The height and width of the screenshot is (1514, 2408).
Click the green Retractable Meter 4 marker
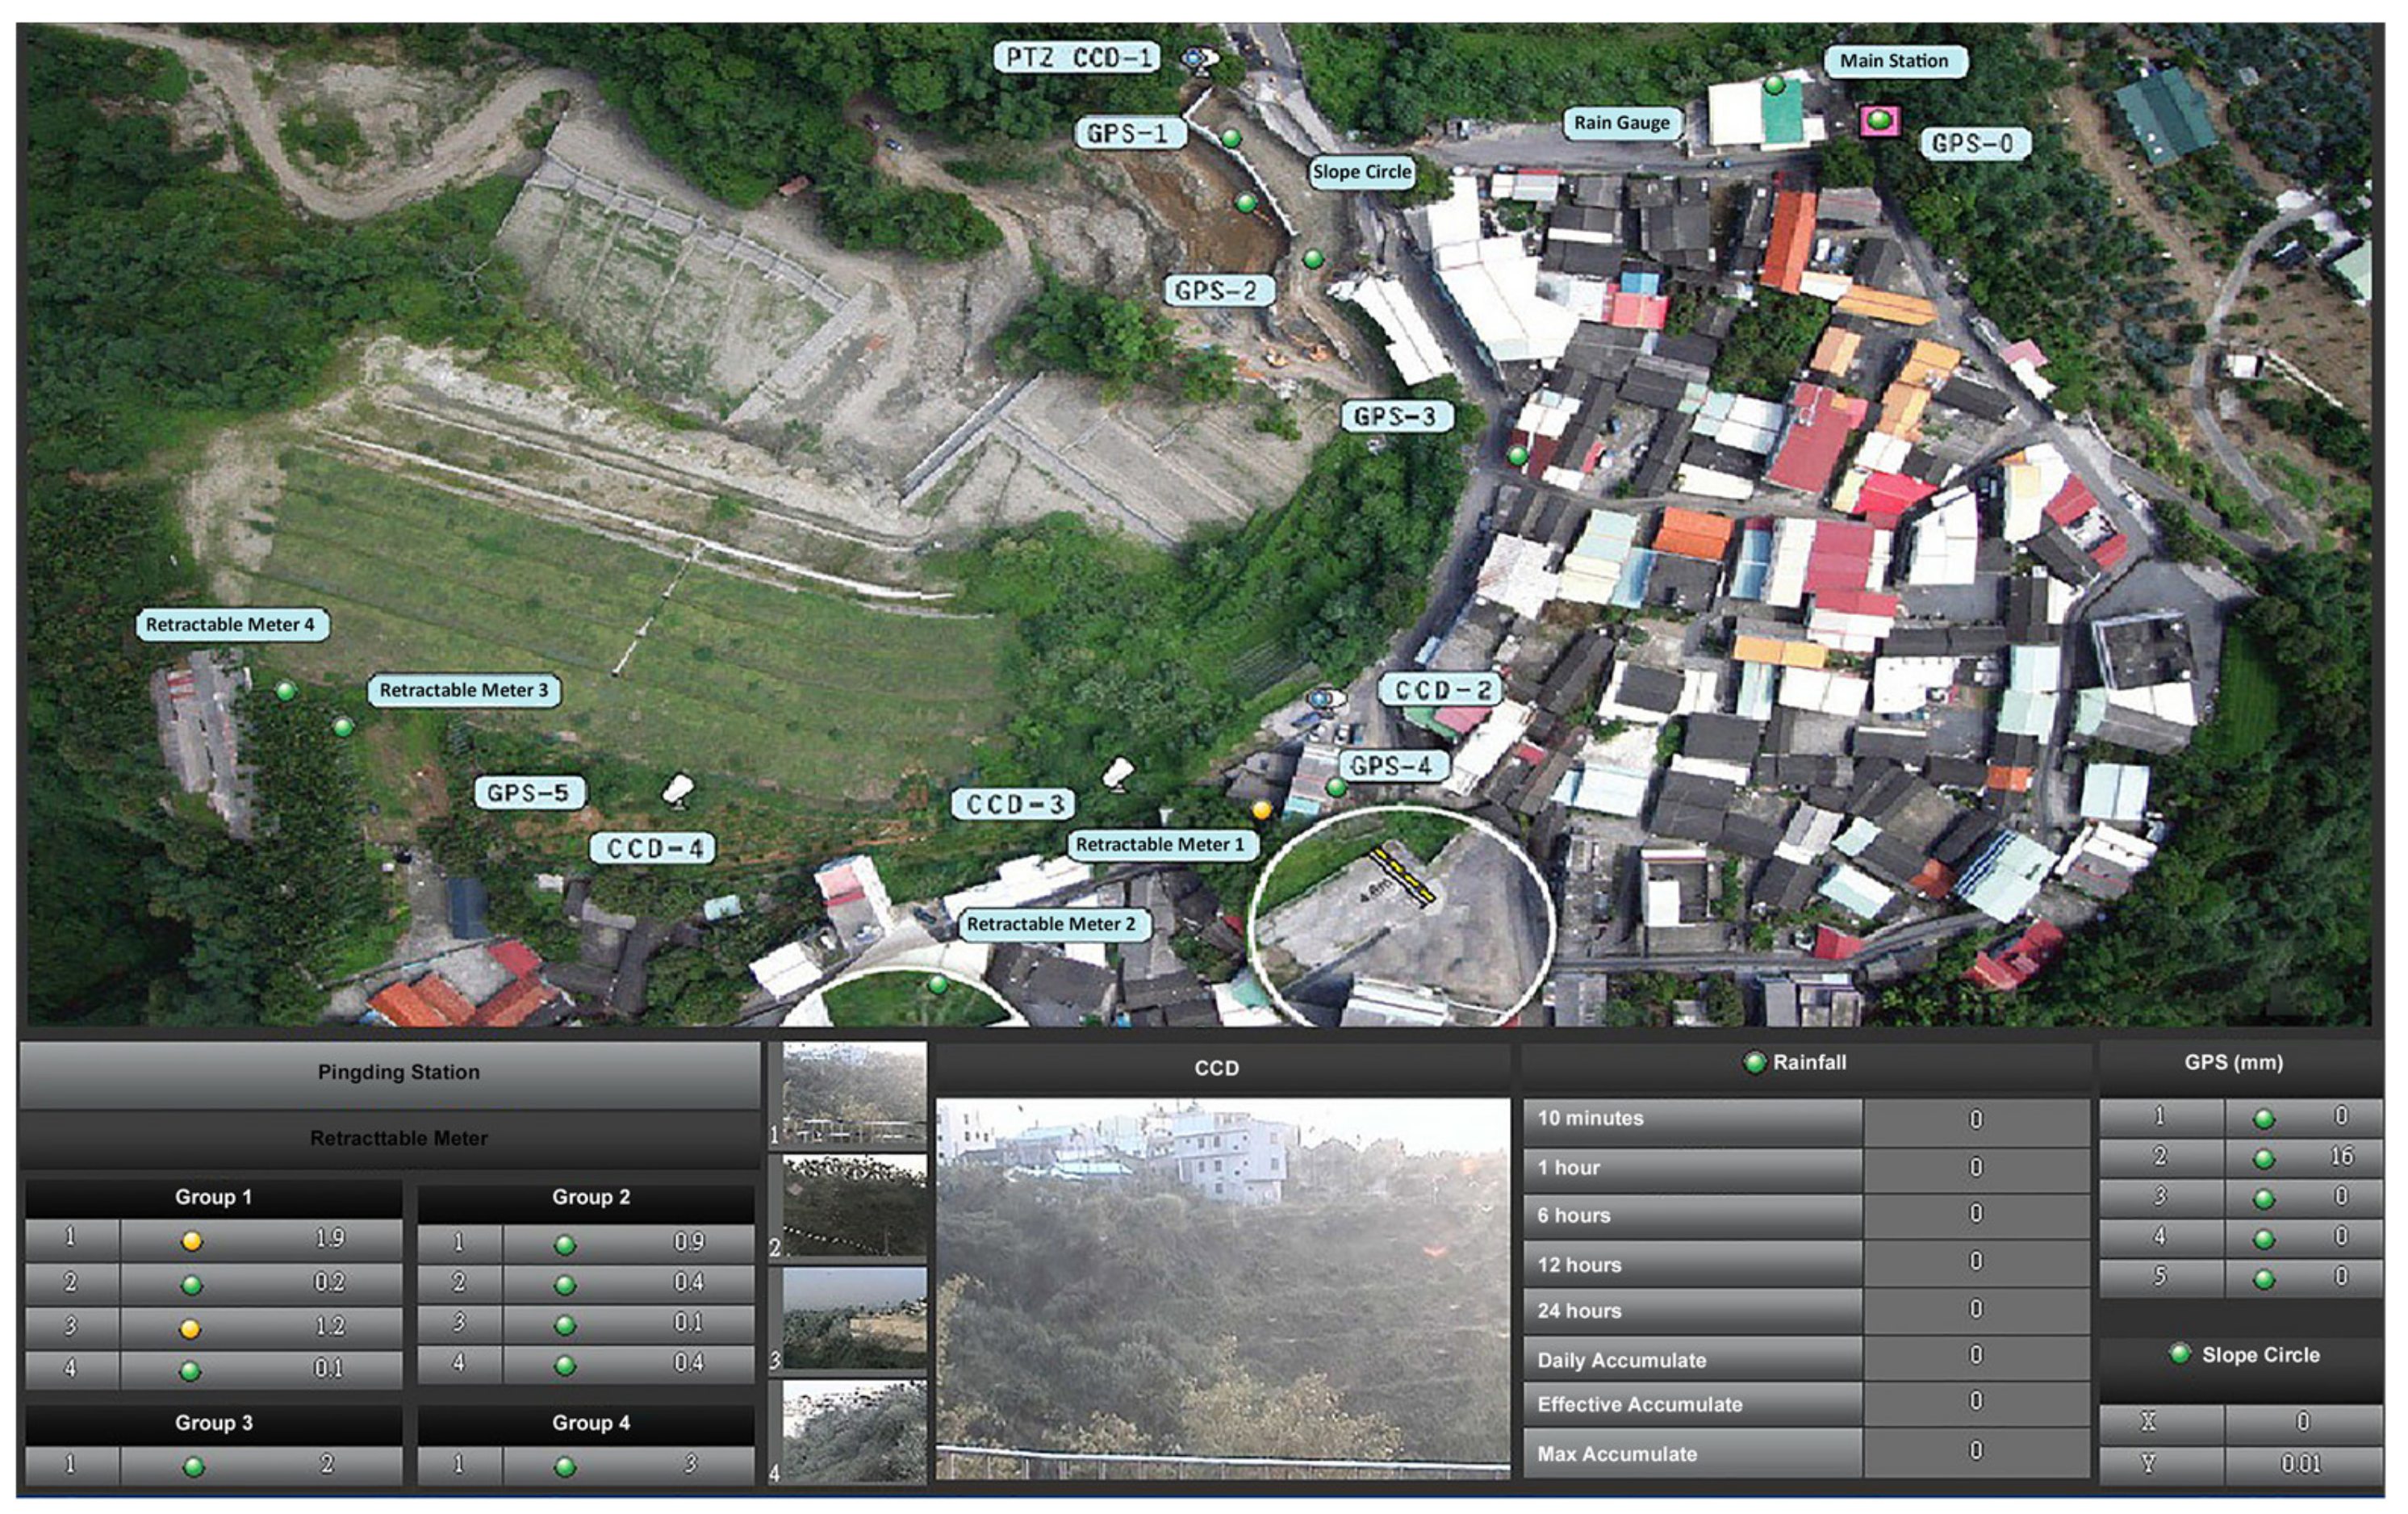click(x=286, y=691)
